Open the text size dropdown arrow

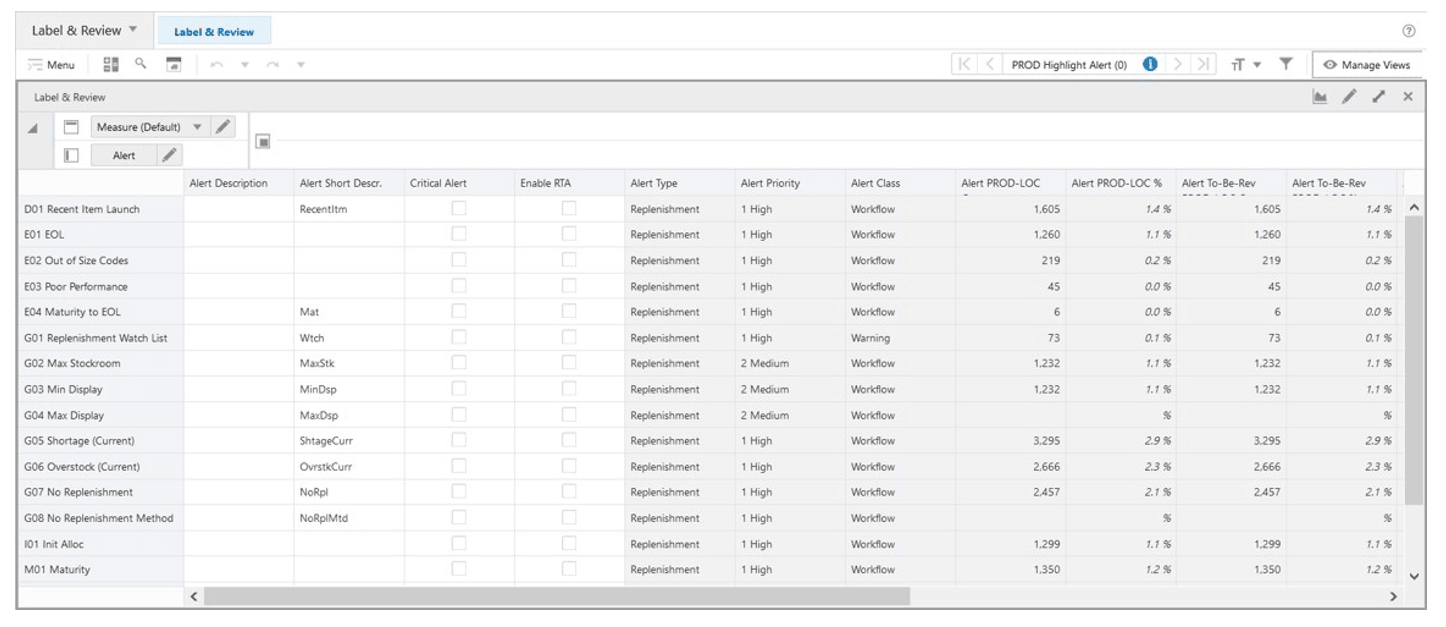pyautogui.click(x=1257, y=65)
